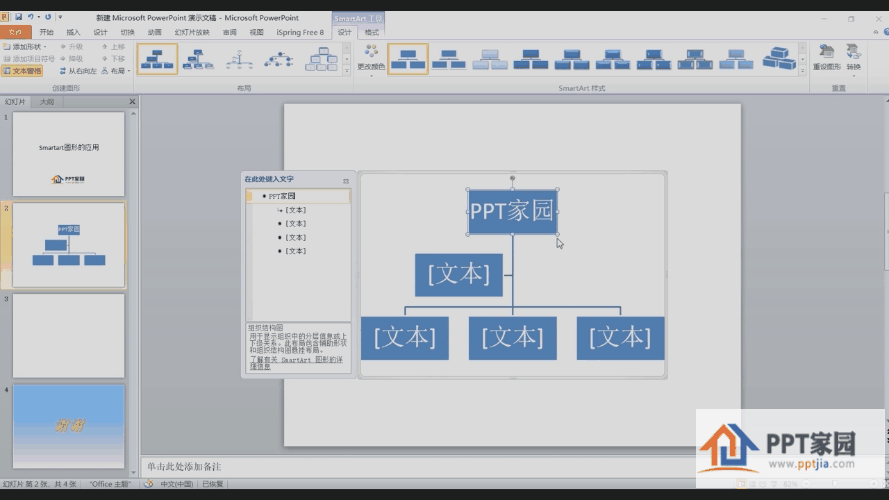Toggle the 文本窗格 text pane button
Screen dimensions: 889x500
[22, 71]
